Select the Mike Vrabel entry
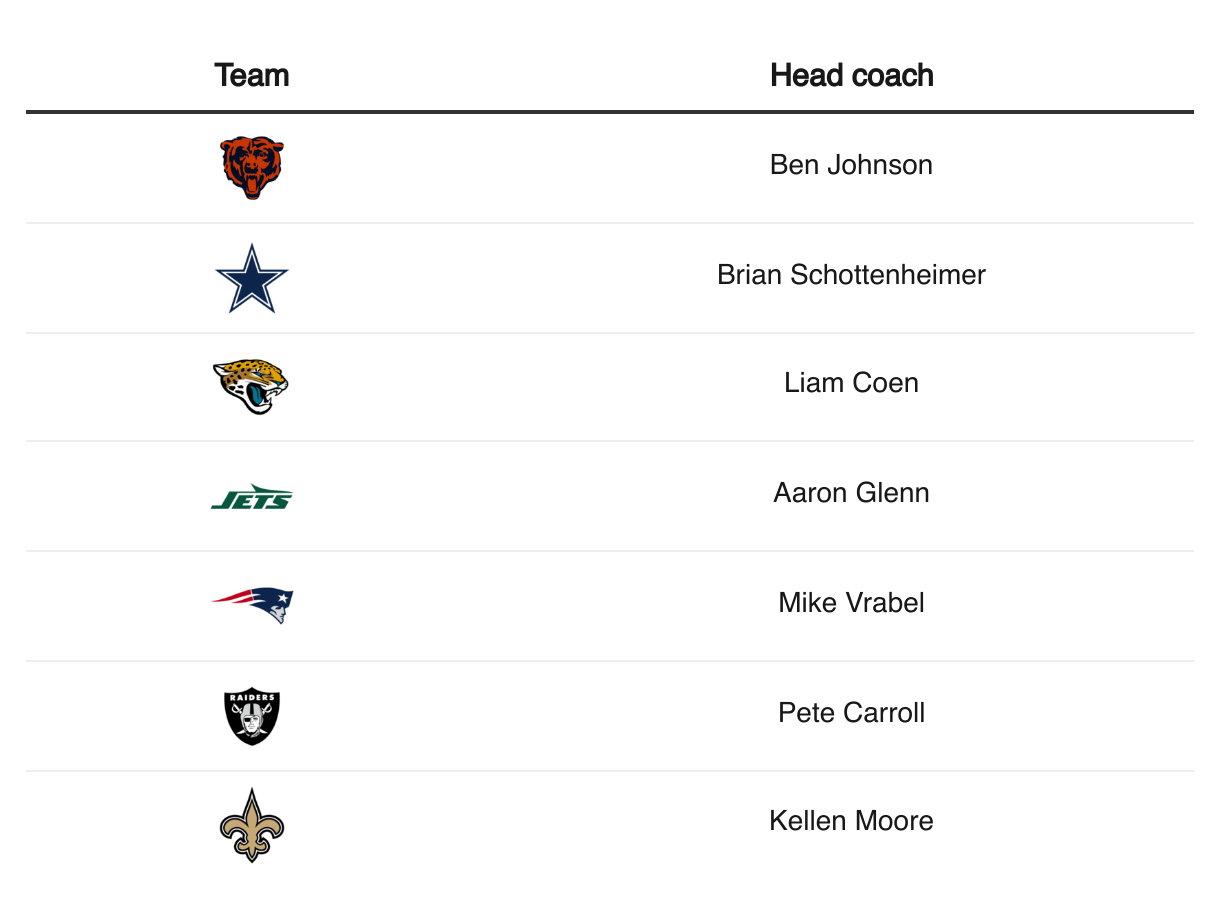The width and height of the screenshot is (1220, 906). pos(852,603)
